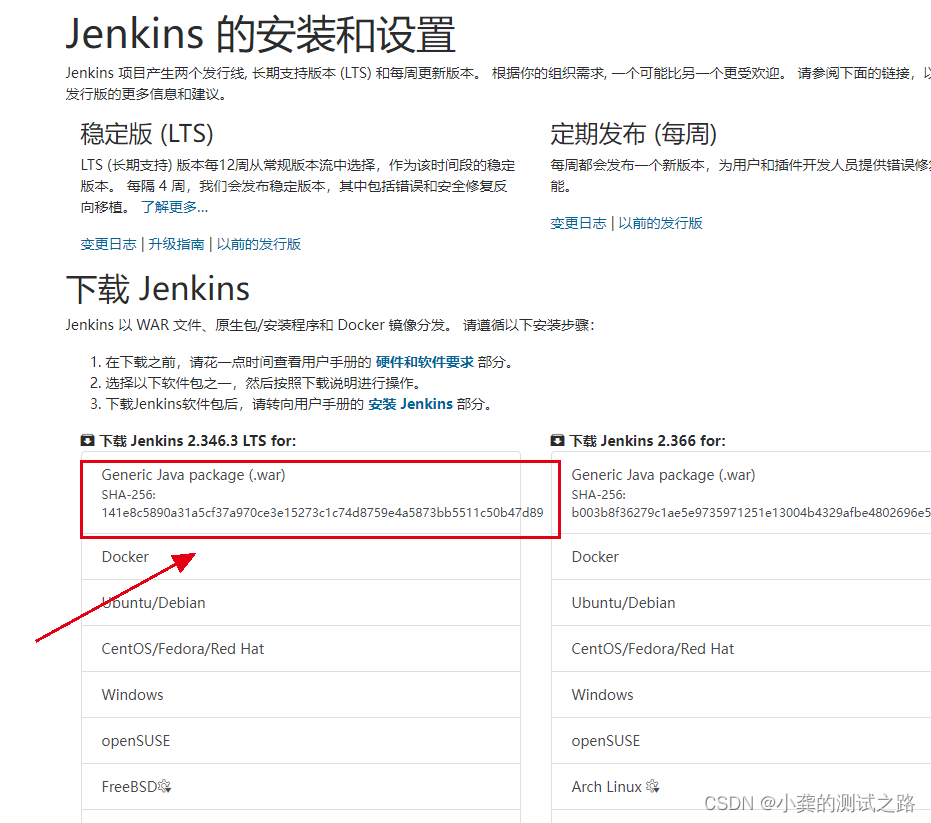Screen dimensions: 931x823
Task: Click the gear icon next to FreeBSD
Action: [x=164, y=786]
